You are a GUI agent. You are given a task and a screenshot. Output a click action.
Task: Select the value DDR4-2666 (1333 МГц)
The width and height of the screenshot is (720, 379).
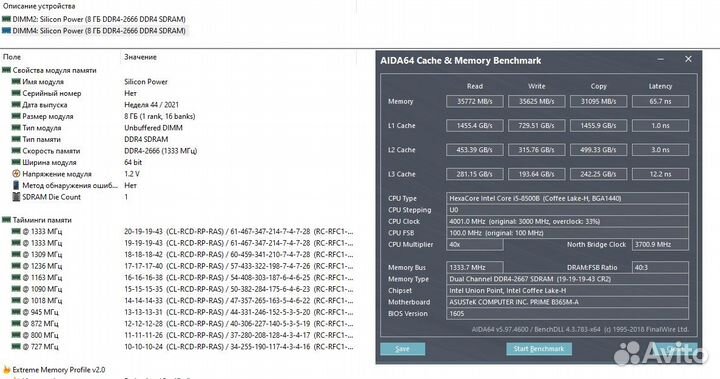coord(161,151)
